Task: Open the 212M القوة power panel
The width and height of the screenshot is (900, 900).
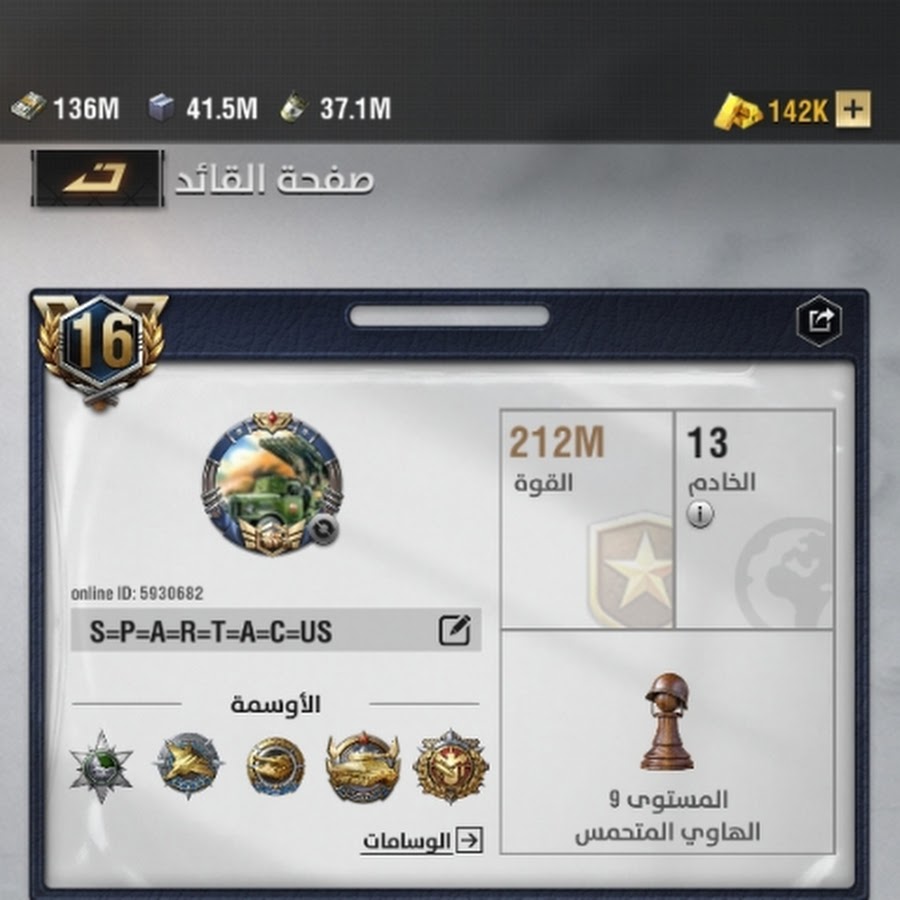Action: point(587,519)
